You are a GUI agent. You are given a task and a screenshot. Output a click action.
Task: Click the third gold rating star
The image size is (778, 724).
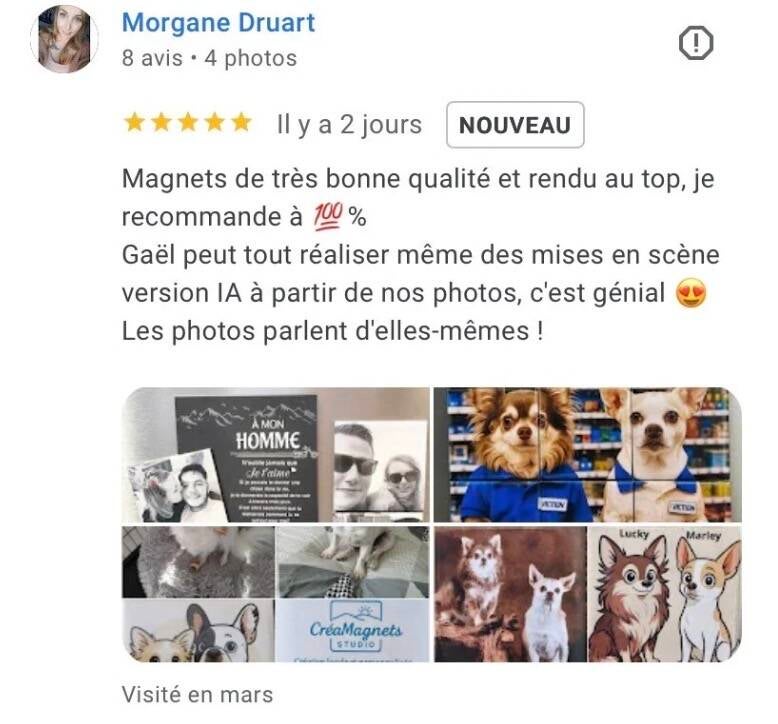(x=188, y=122)
